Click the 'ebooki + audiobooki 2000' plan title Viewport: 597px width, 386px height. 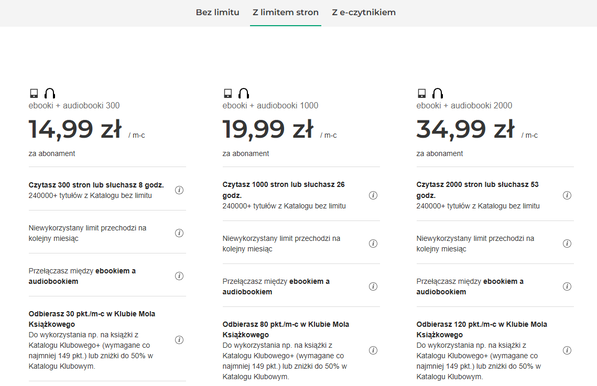click(464, 105)
